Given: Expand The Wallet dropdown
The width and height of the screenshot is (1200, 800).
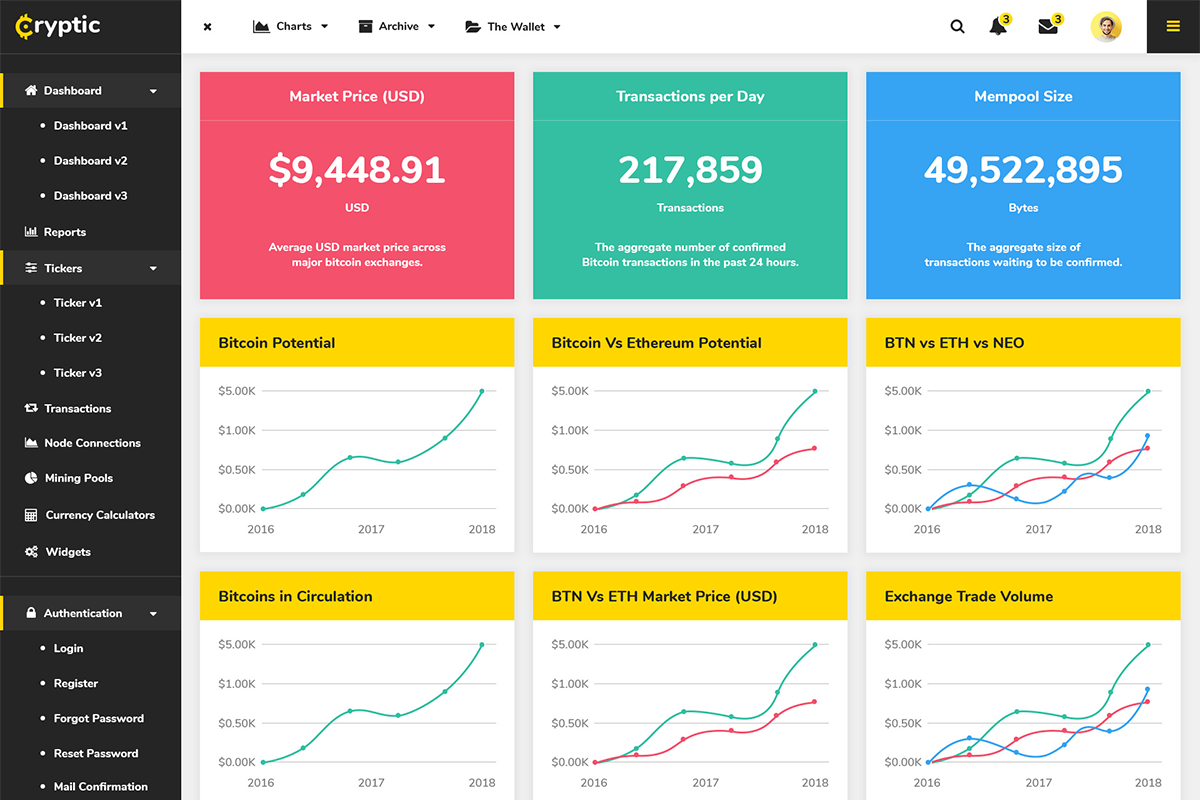Looking at the screenshot, I should pos(513,27).
